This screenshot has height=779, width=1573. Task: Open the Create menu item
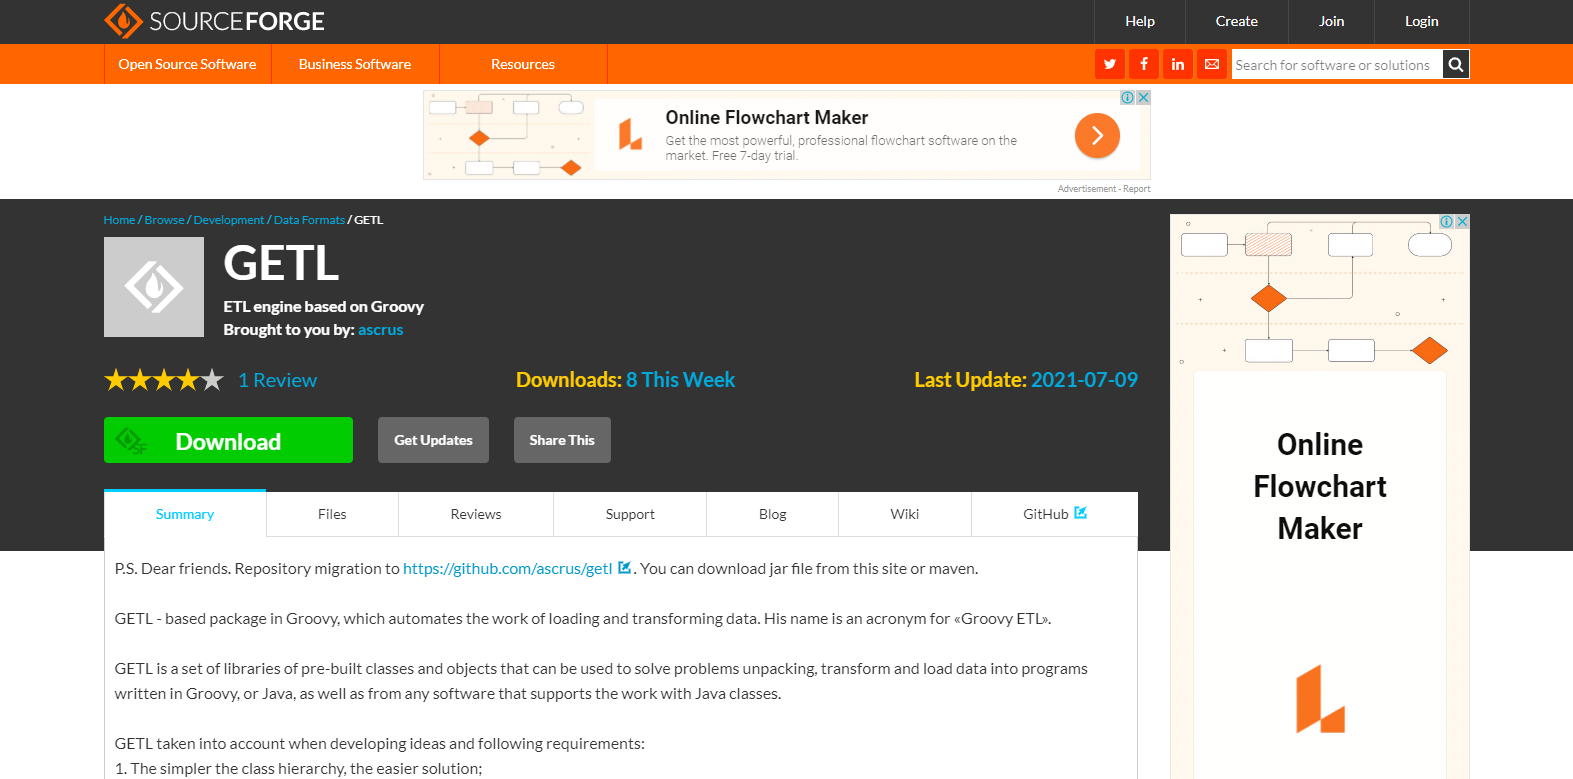click(x=1237, y=21)
